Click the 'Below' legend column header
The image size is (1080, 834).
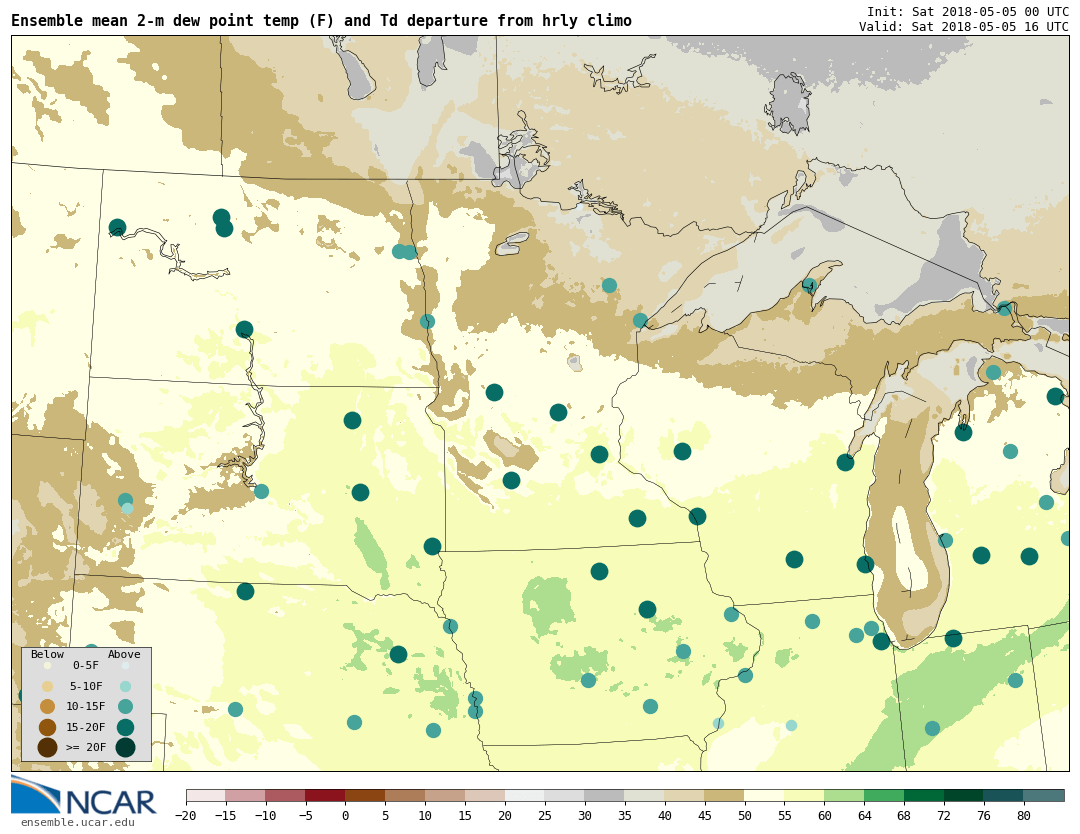tap(47, 655)
